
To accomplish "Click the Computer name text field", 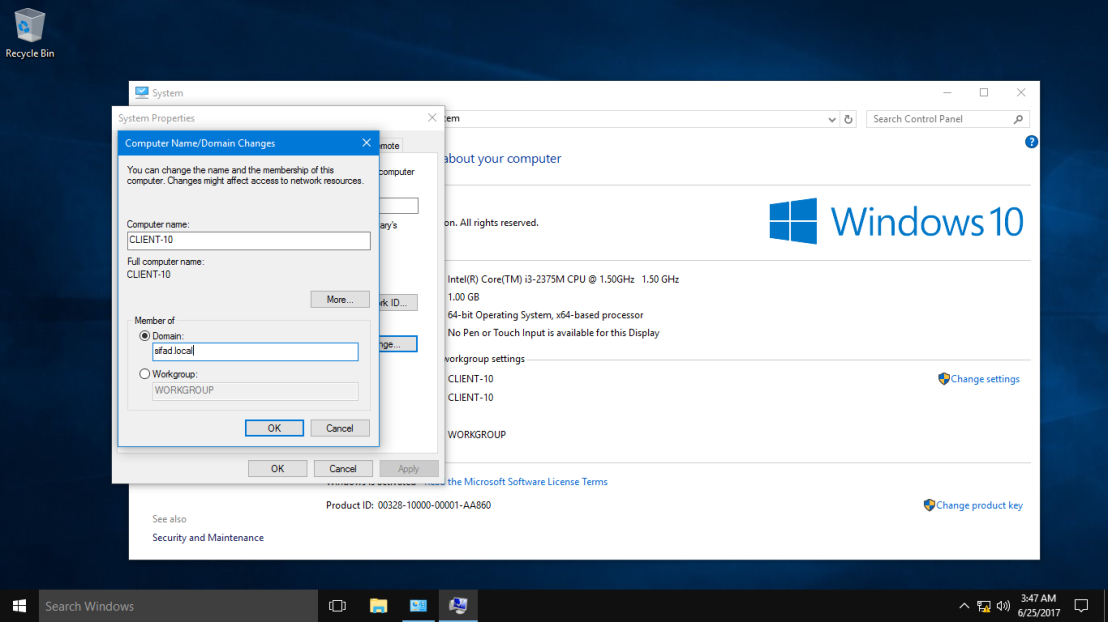I will [249, 240].
